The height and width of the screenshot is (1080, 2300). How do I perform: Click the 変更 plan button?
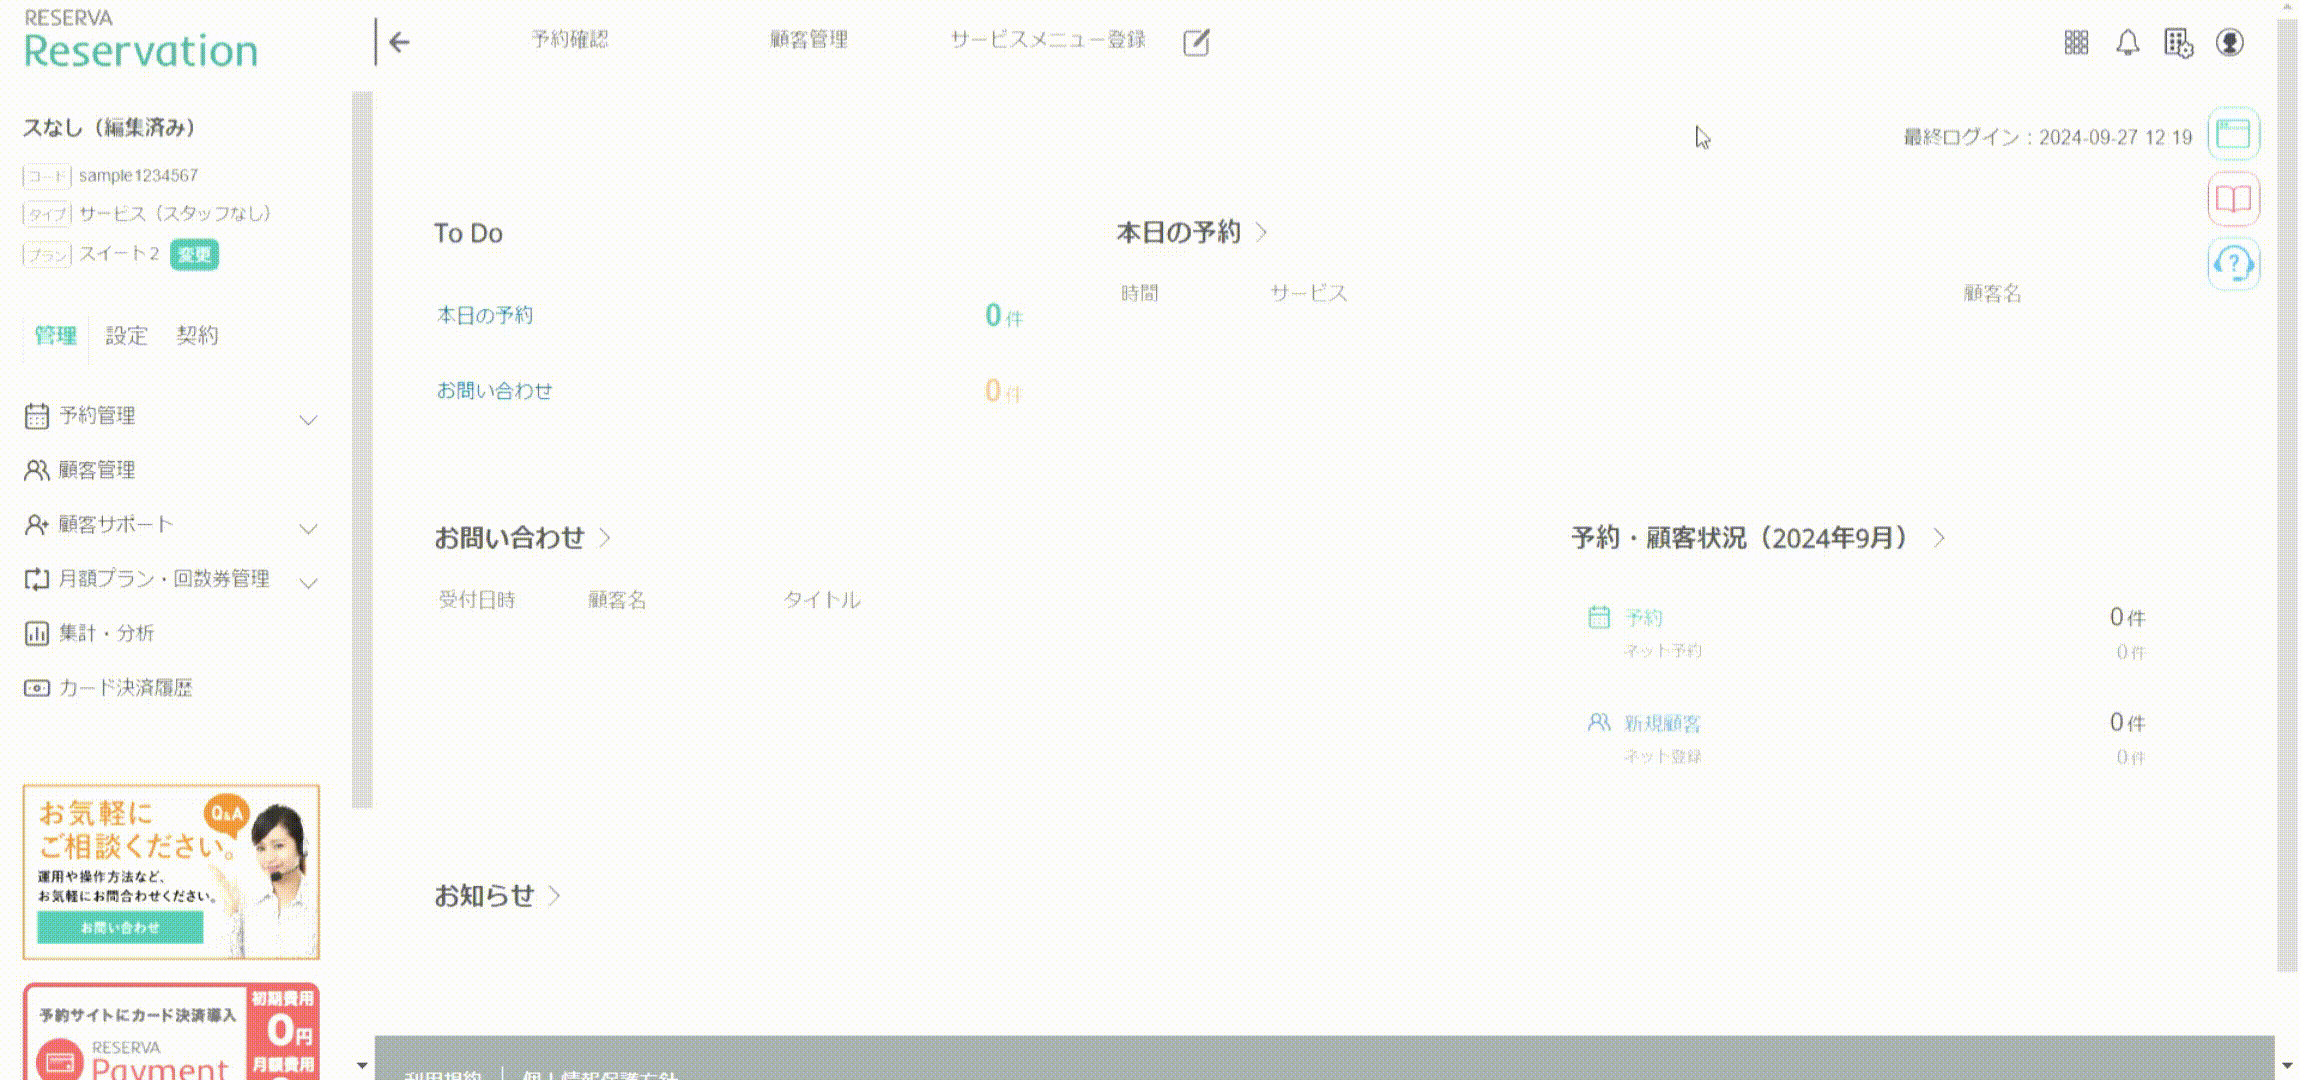point(194,254)
